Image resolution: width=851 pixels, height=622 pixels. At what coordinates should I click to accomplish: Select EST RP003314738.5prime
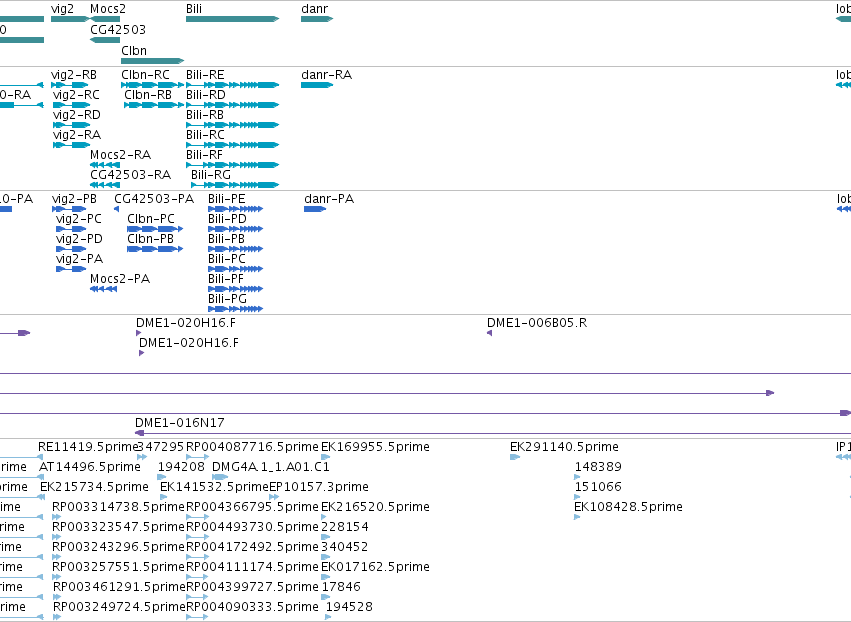119,507
